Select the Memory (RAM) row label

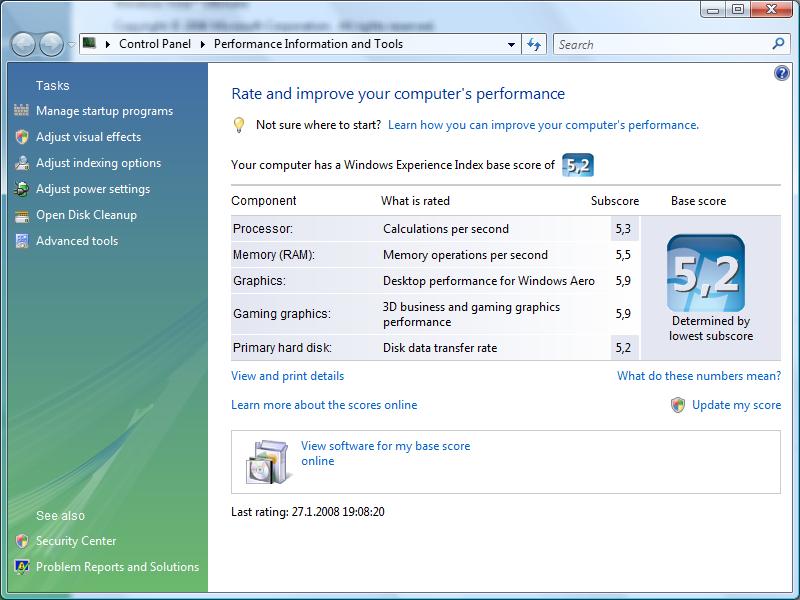273,255
